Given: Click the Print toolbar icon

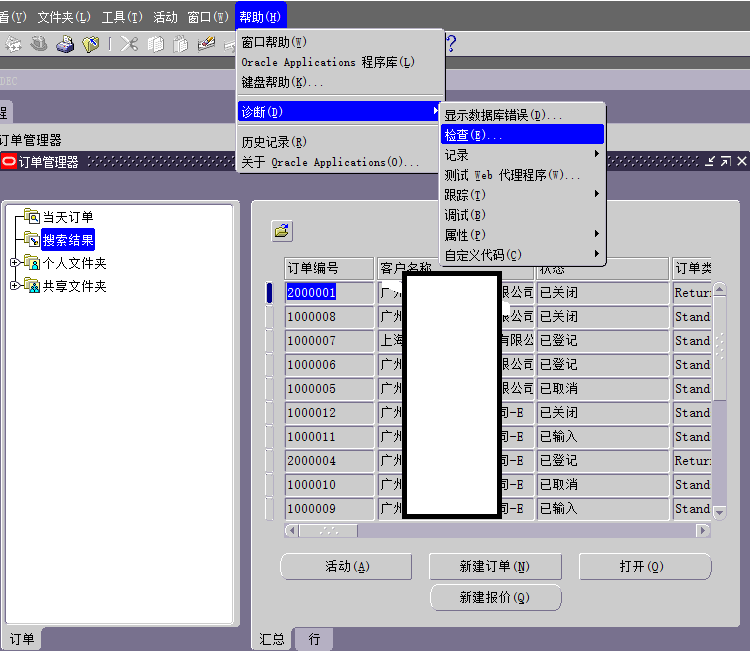Looking at the screenshot, I should [x=65, y=44].
